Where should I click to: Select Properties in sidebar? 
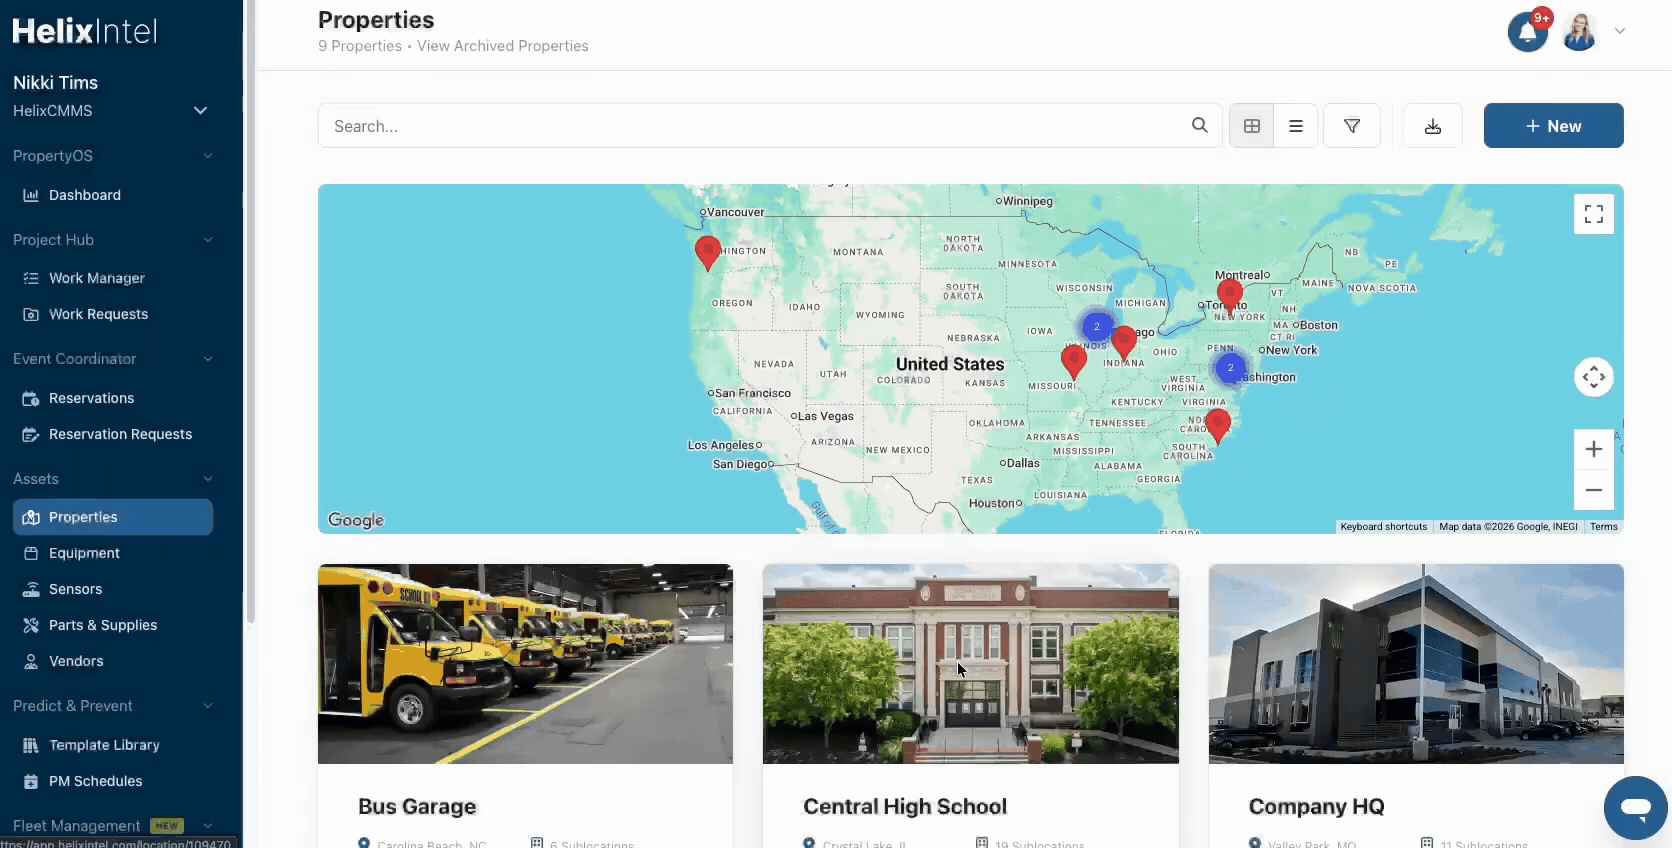pyautogui.click(x=113, y=517)
